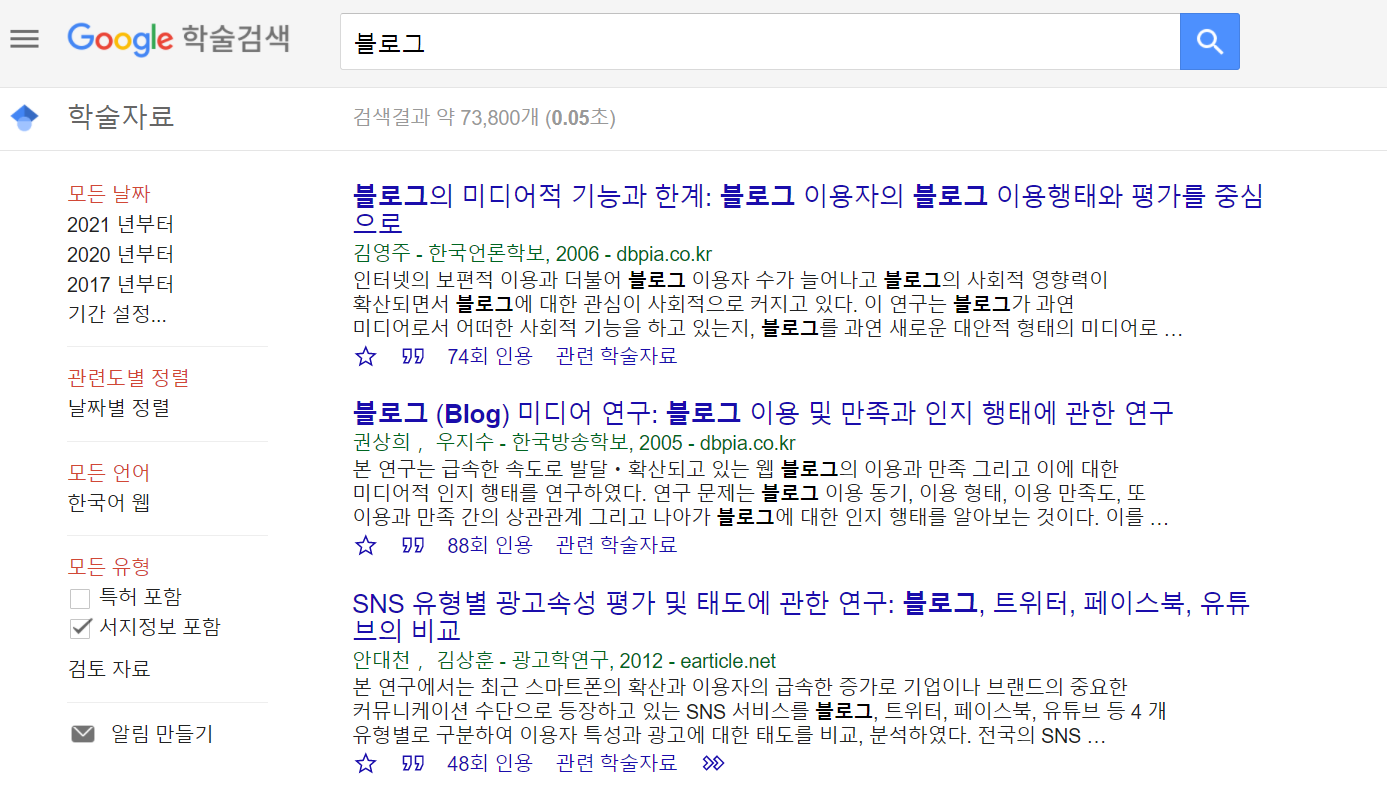Click the envelope icon for 알림 만들기
The width and height of the screenshot is (1387, 797).
pos(83,734)
